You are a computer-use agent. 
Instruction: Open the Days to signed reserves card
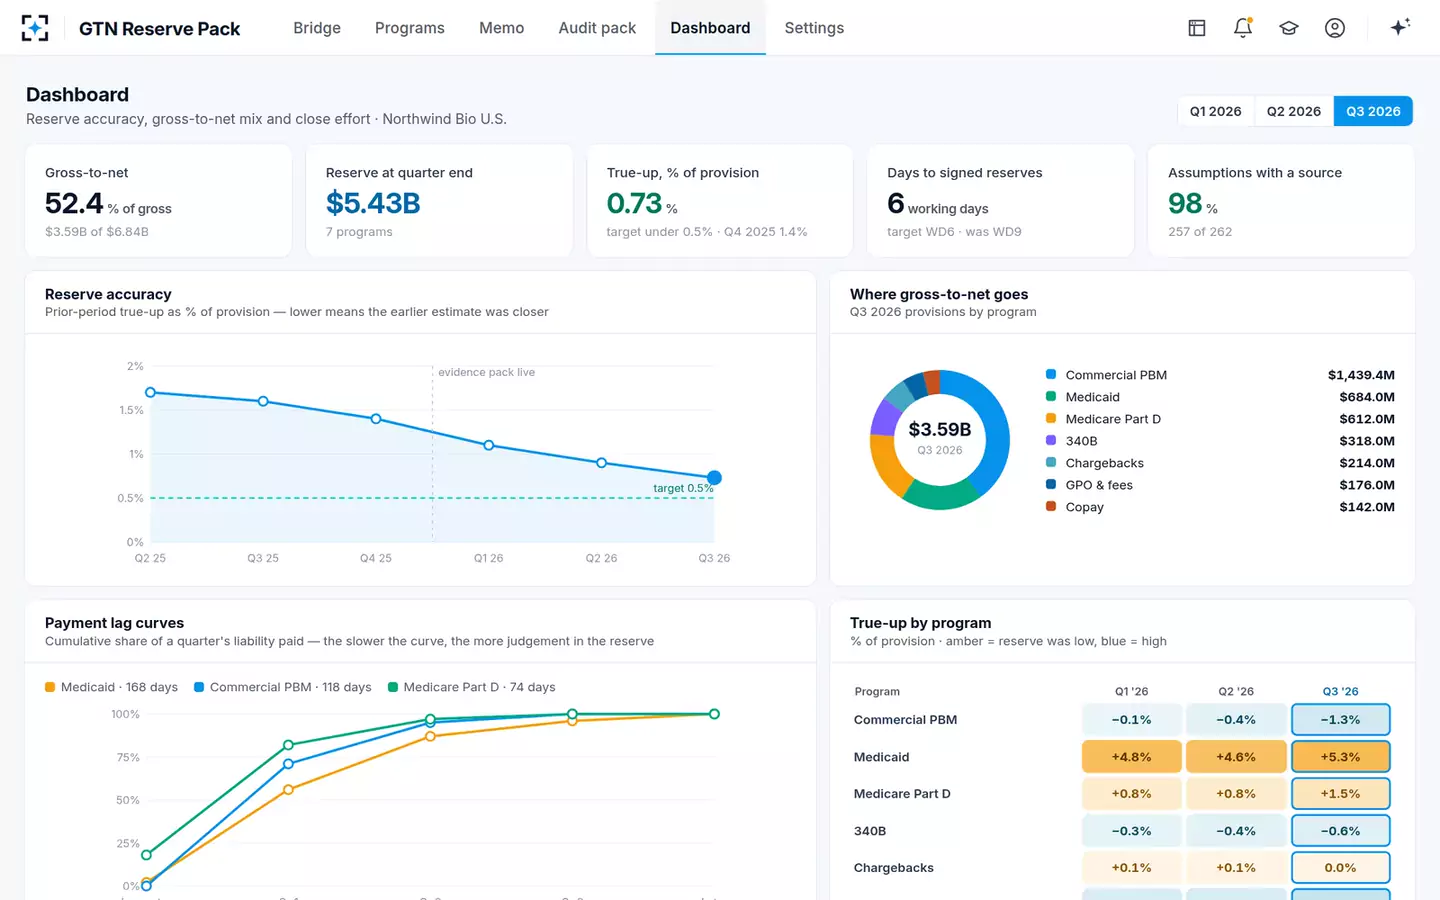(1001, 201)
